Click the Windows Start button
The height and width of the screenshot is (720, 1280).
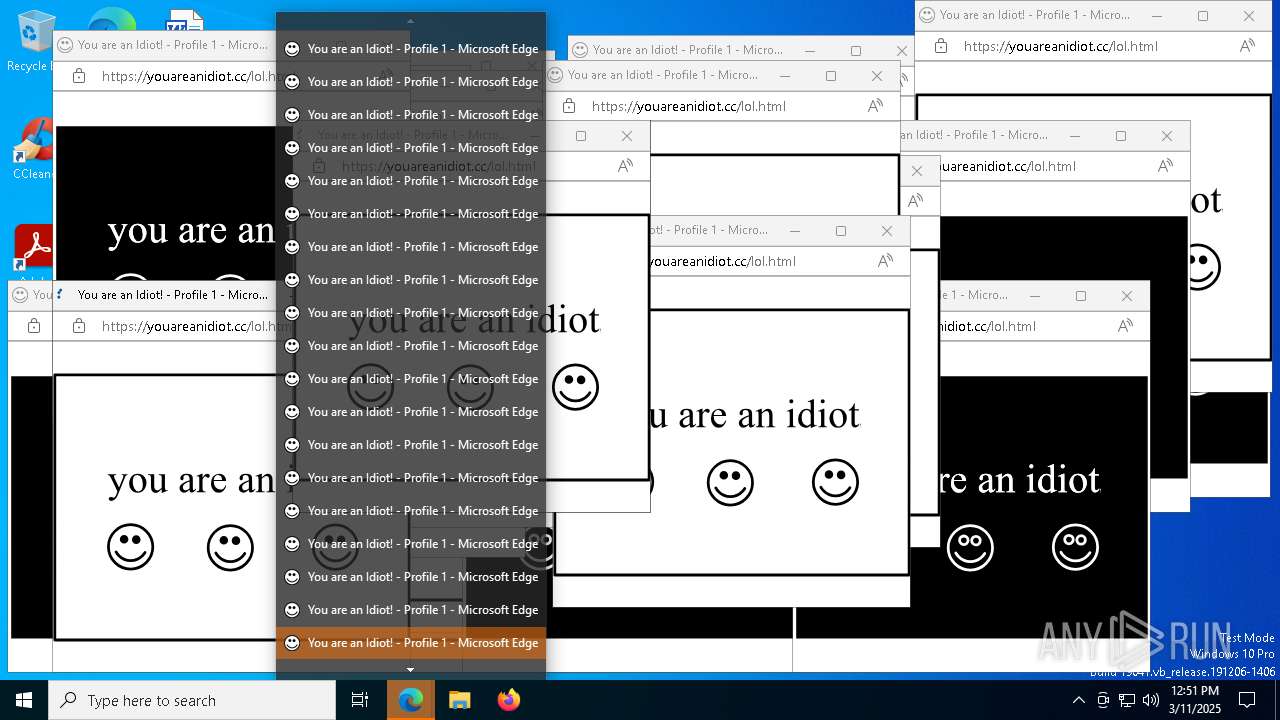click(24, 700)
